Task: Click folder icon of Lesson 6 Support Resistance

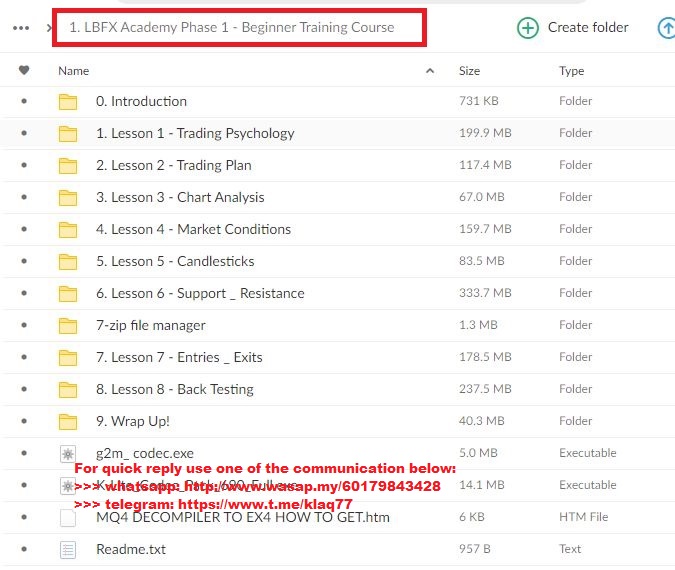Action: tap(68, 294)
